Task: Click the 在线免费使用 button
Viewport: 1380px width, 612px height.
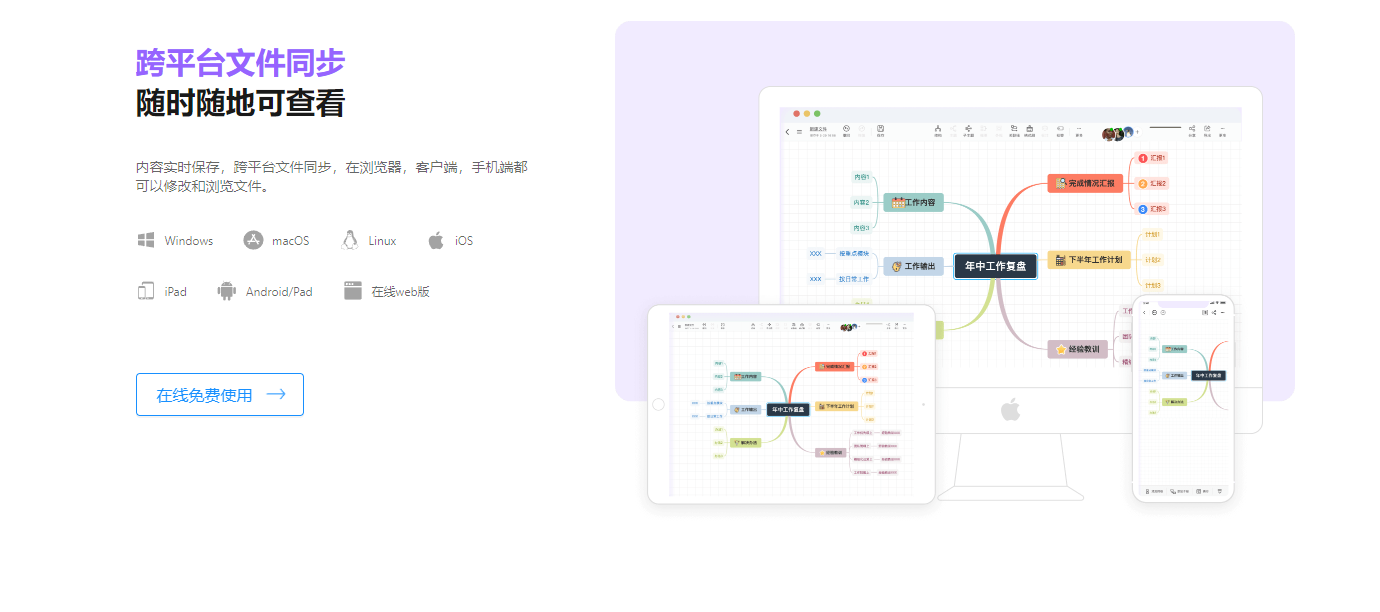Action: [219, 394]
